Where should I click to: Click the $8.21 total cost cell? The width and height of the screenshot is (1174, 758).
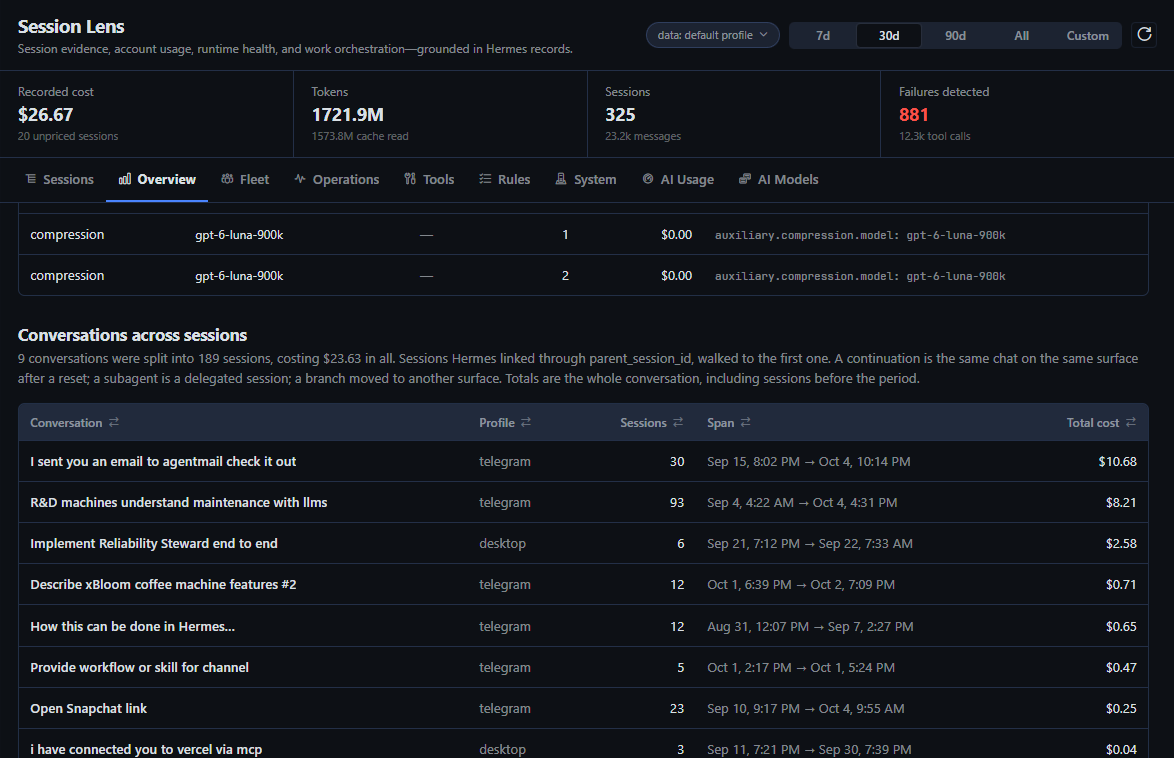1121,503
